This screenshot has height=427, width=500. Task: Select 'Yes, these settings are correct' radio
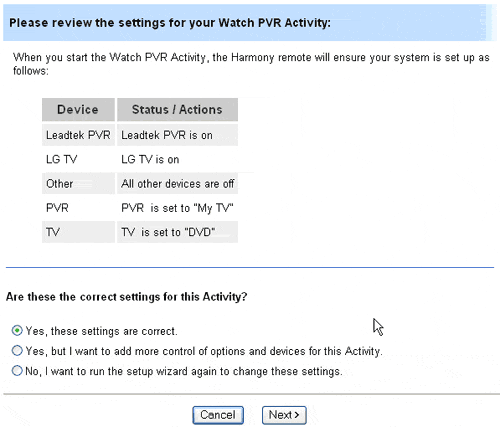point(17,331)
